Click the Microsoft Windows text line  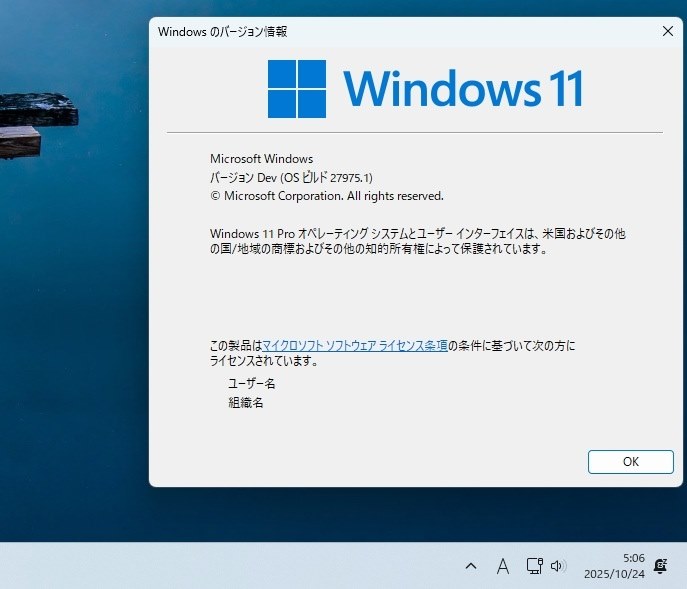(262, 159)
